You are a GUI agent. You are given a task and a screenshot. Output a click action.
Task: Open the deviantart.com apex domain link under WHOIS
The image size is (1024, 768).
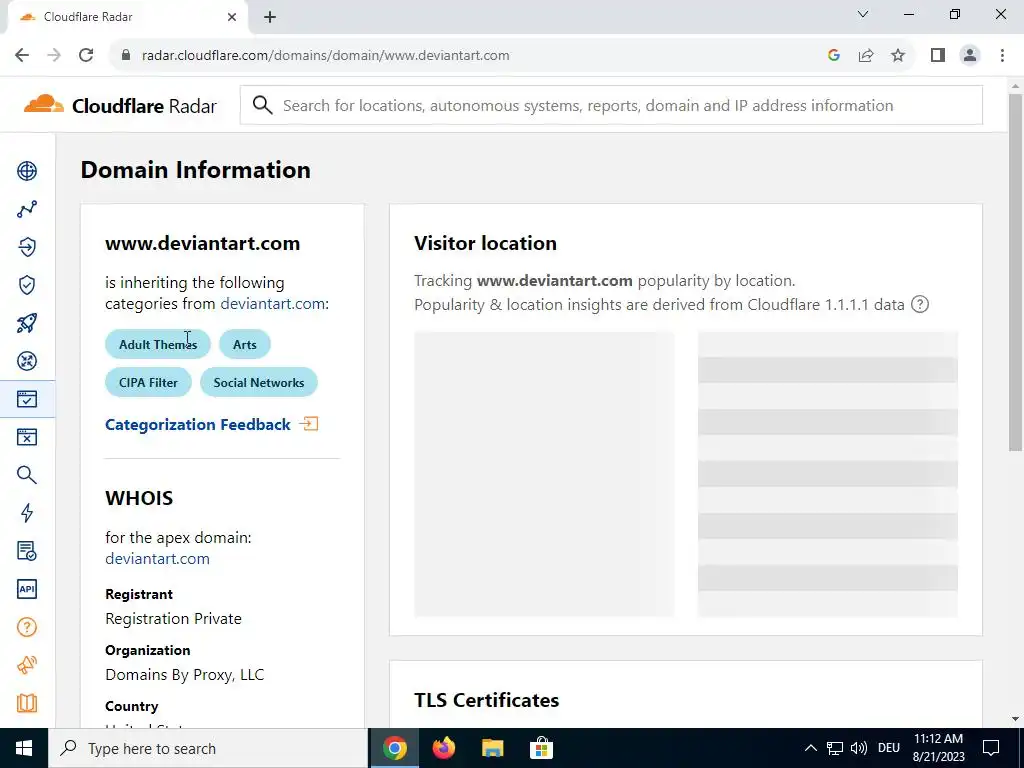coord(157,558)
